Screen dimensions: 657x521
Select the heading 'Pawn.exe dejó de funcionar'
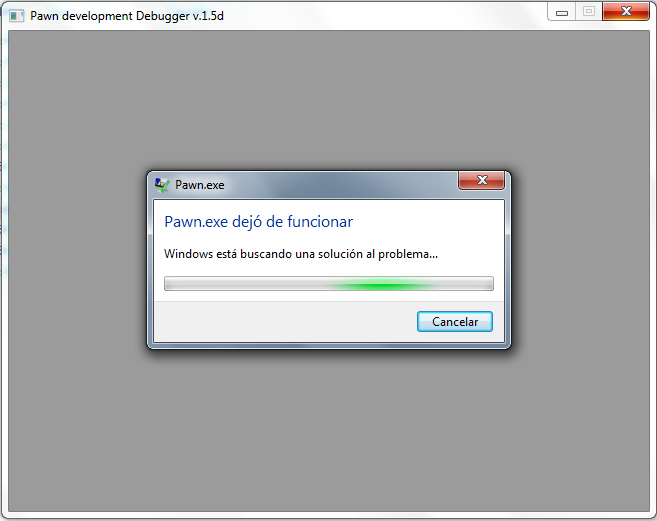coord(259,222)
